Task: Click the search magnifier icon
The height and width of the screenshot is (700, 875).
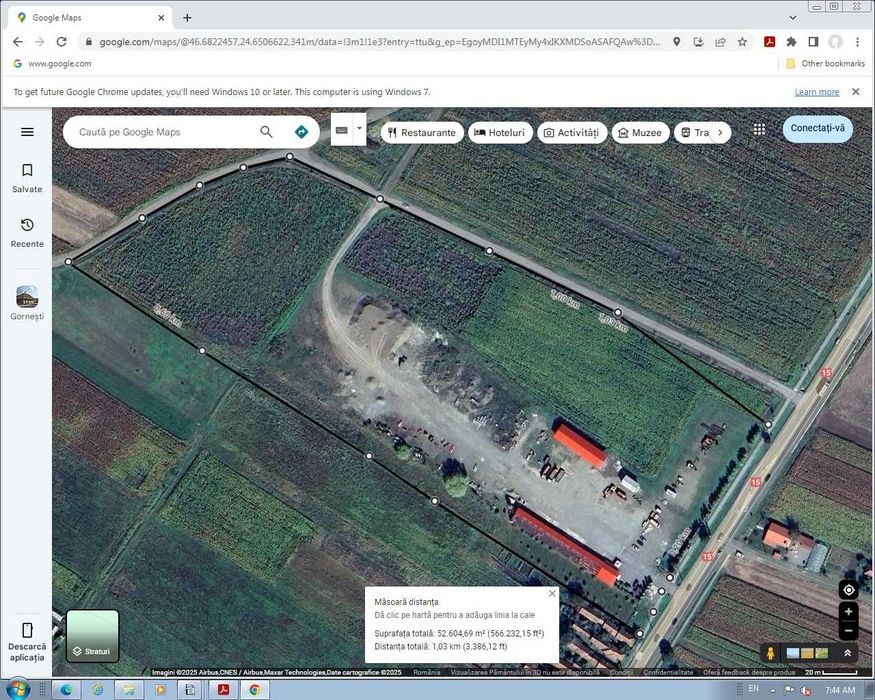Action: click(266, 132)
